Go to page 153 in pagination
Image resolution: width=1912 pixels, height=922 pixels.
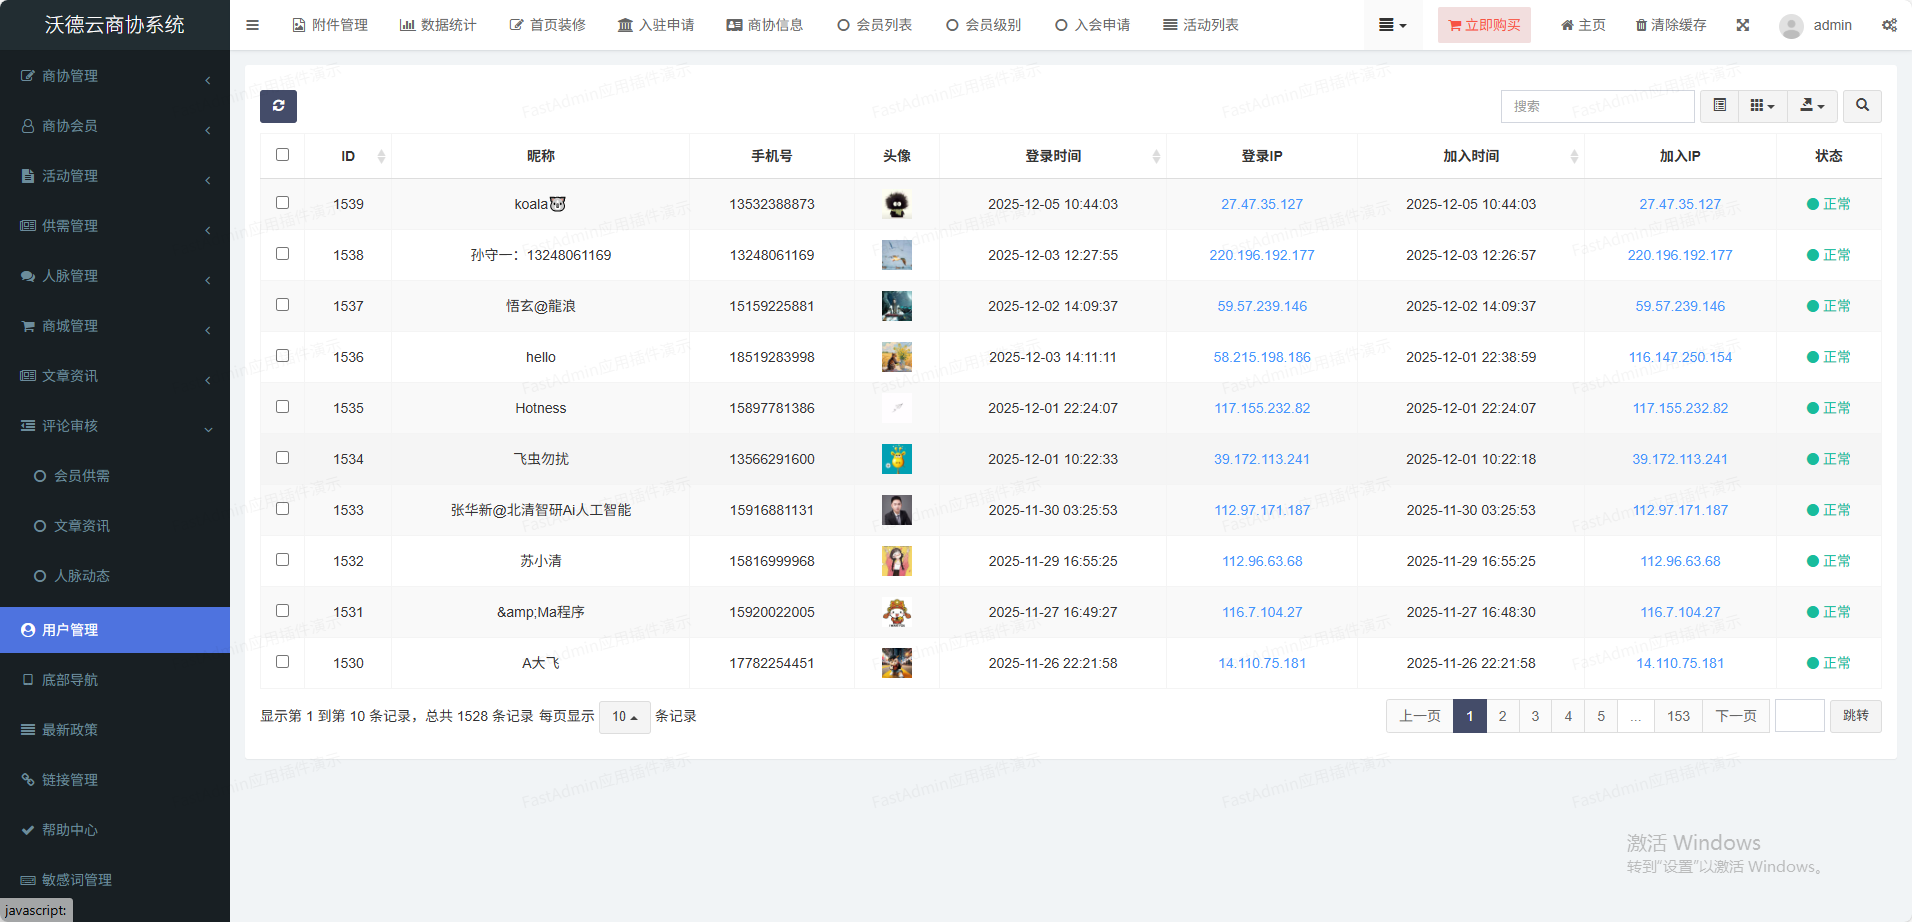(x=1678, y=716)
